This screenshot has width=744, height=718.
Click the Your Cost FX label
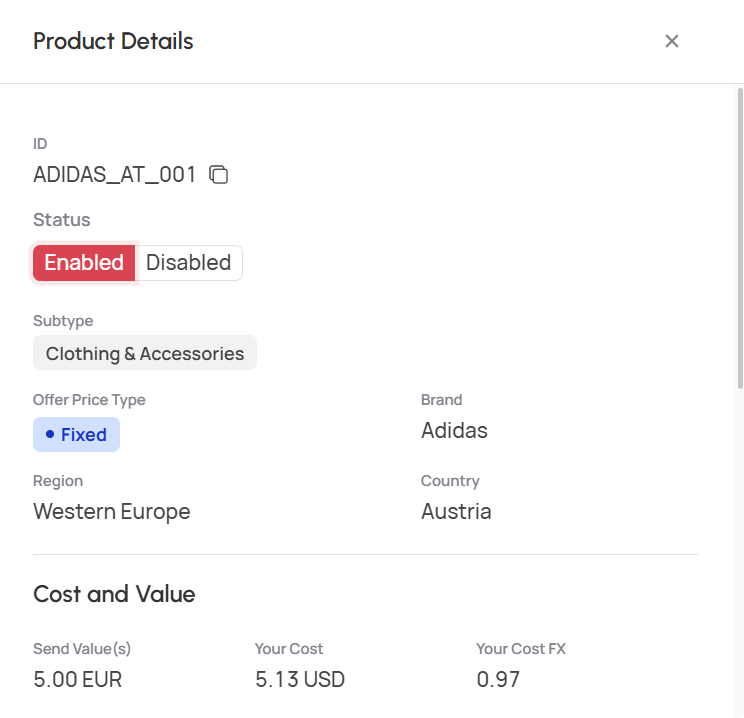[521, 649]
